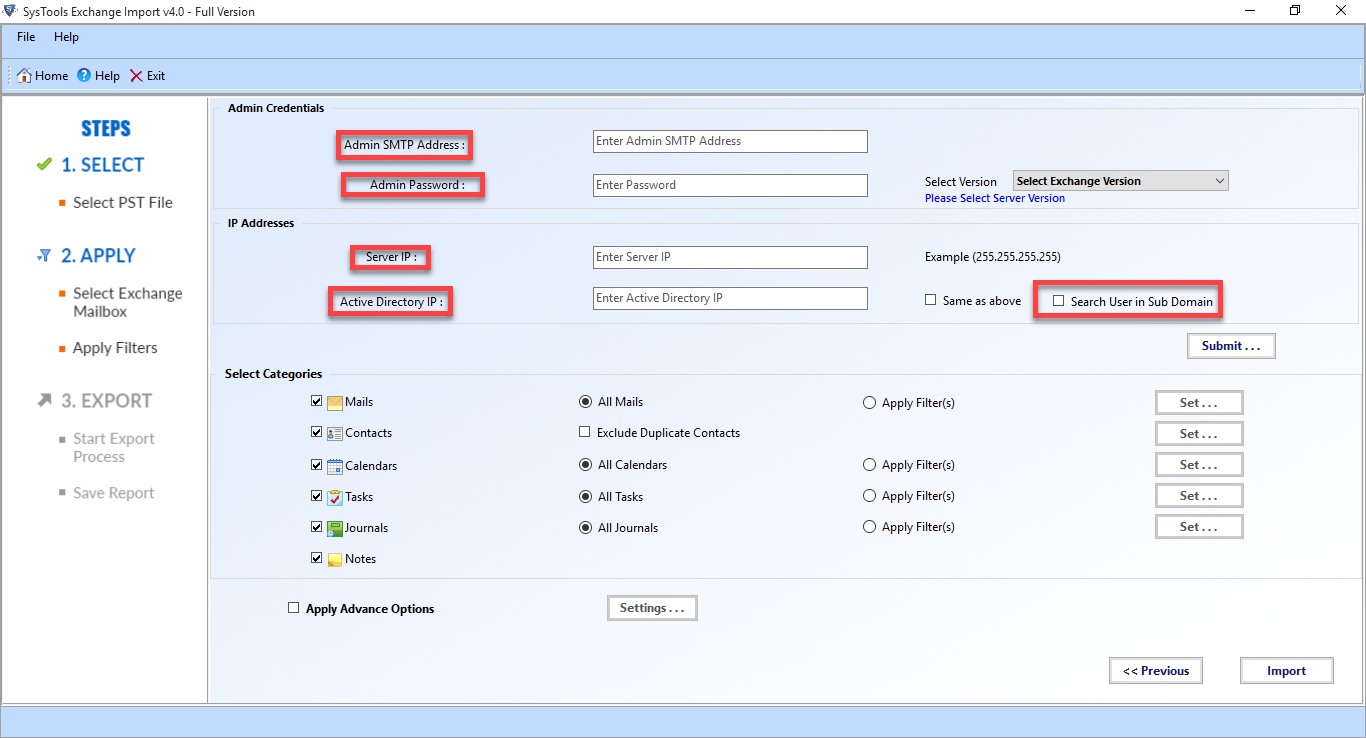Go back with the Previous button

pyautogui.click(x=1156, y=671)
